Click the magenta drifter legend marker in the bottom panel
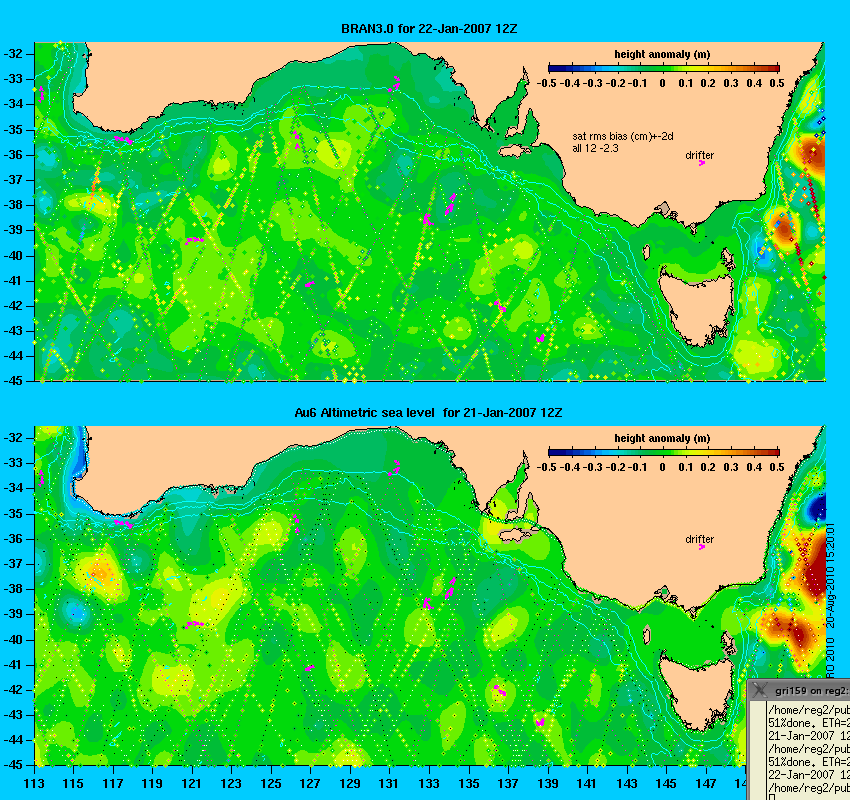 701,547
